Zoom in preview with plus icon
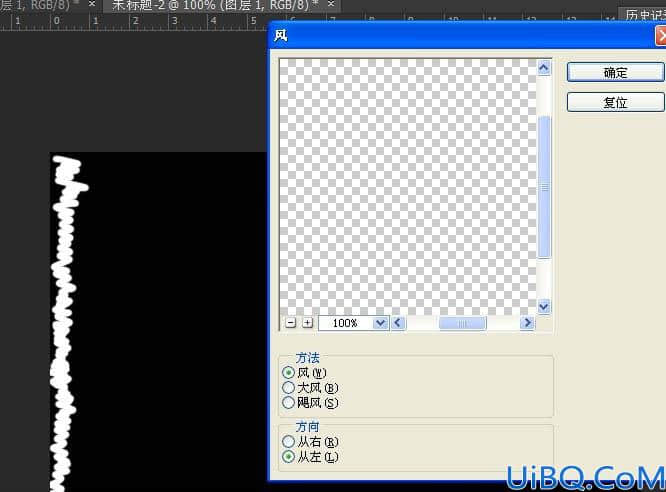 307,323
